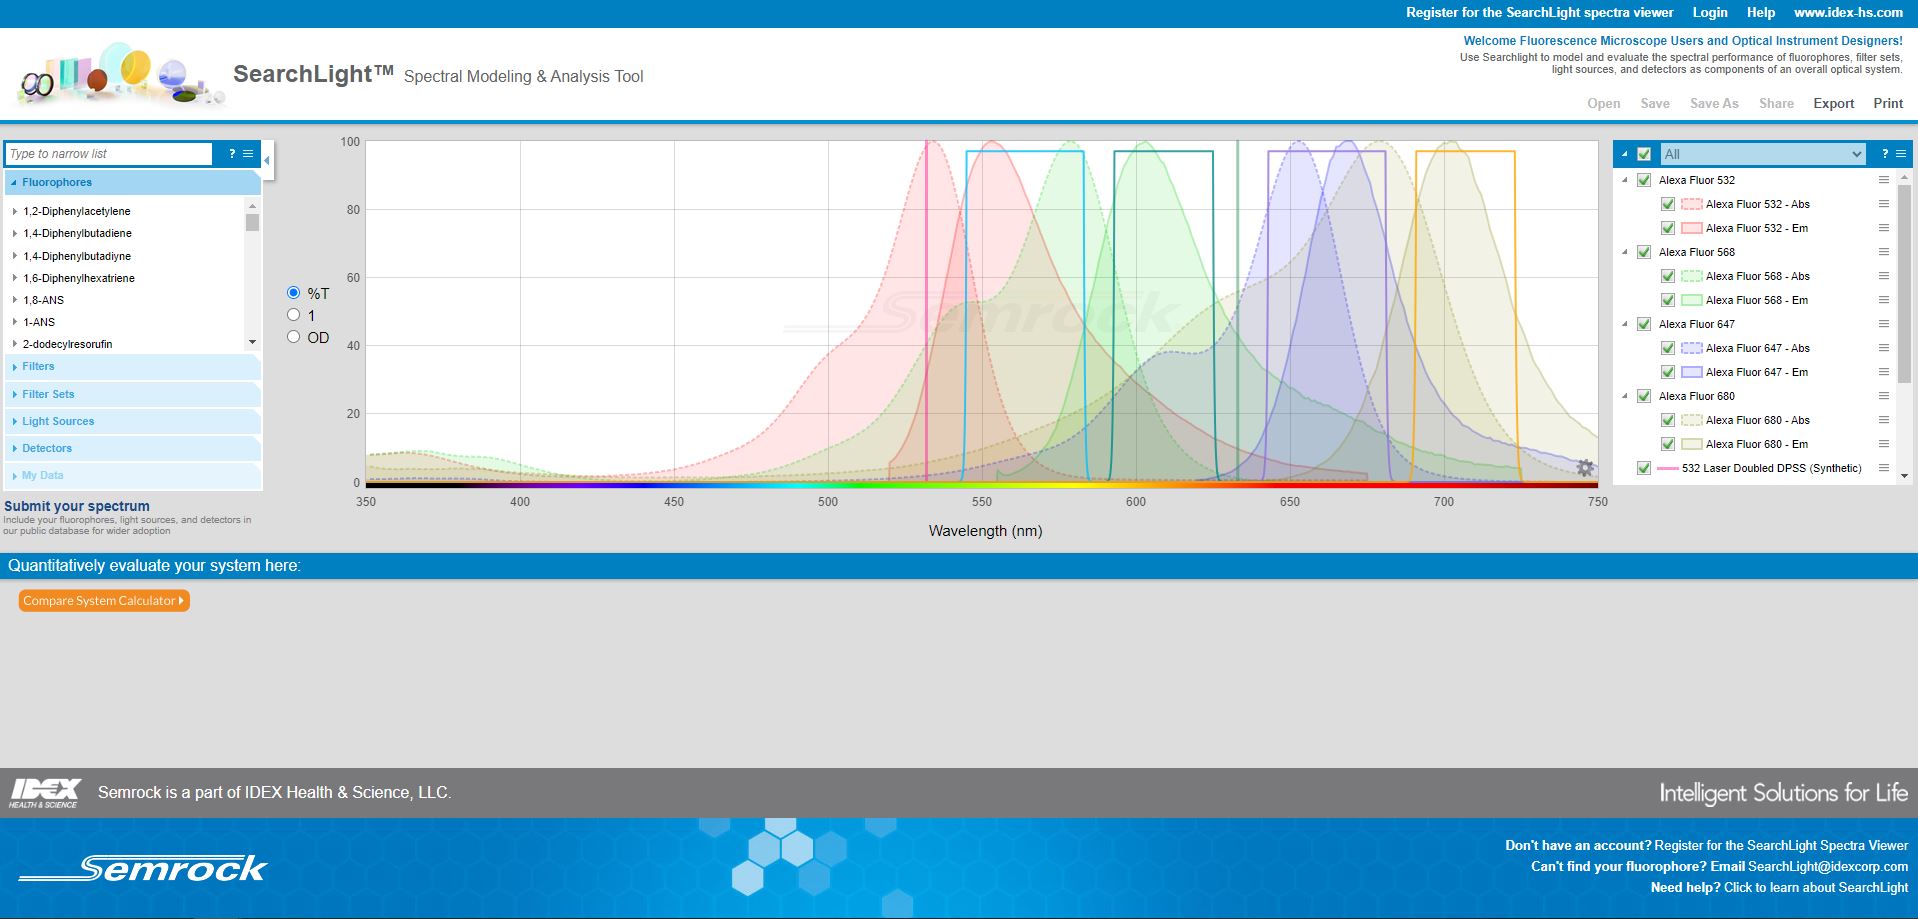Open options menu for Alexa Fluor 568 group
Screen dimensions: 1918x919
1884,252
